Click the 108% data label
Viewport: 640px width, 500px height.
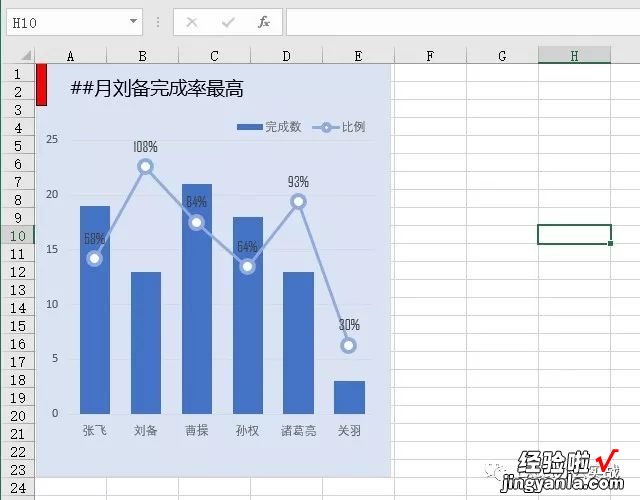[x=145, y=147]
